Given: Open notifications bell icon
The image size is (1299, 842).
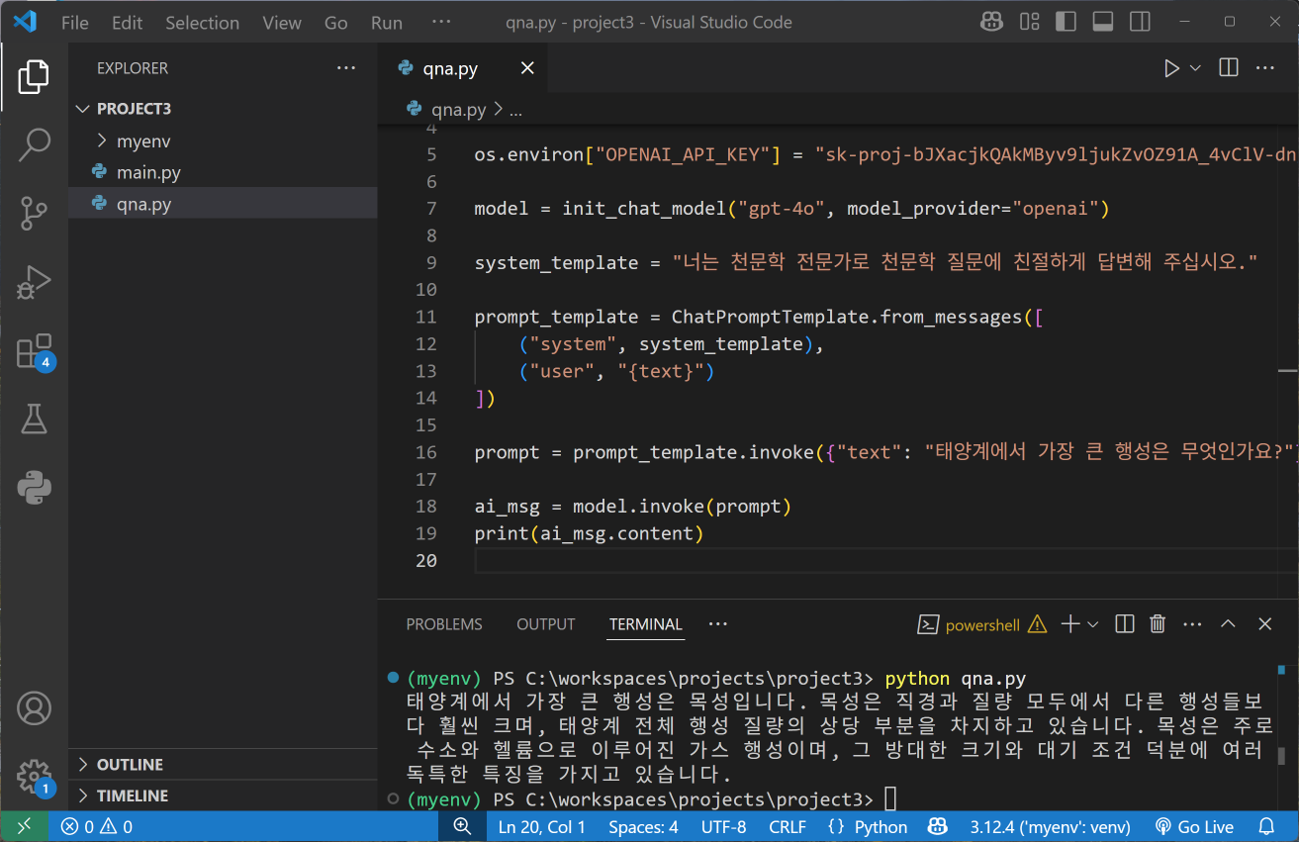Looking at the screenshot, I should point(1267,827).
